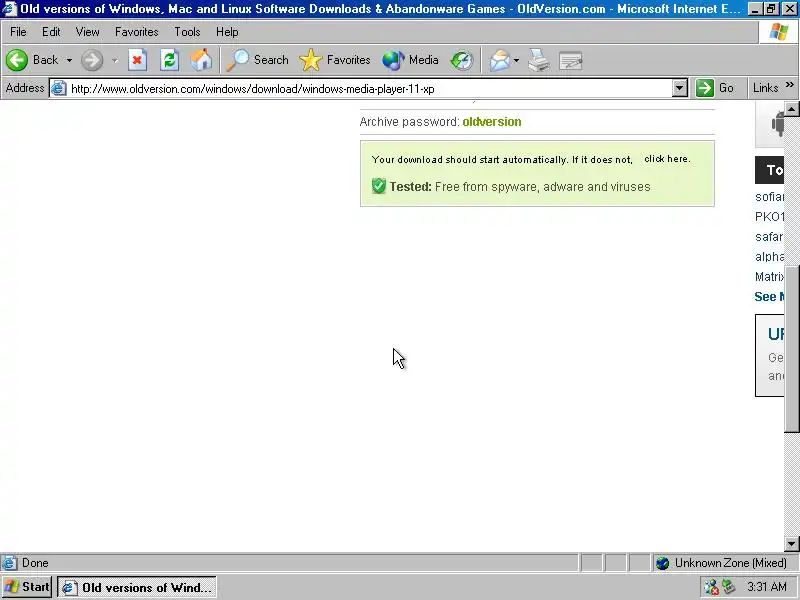Open the Edit menu

tap(51, 32)
